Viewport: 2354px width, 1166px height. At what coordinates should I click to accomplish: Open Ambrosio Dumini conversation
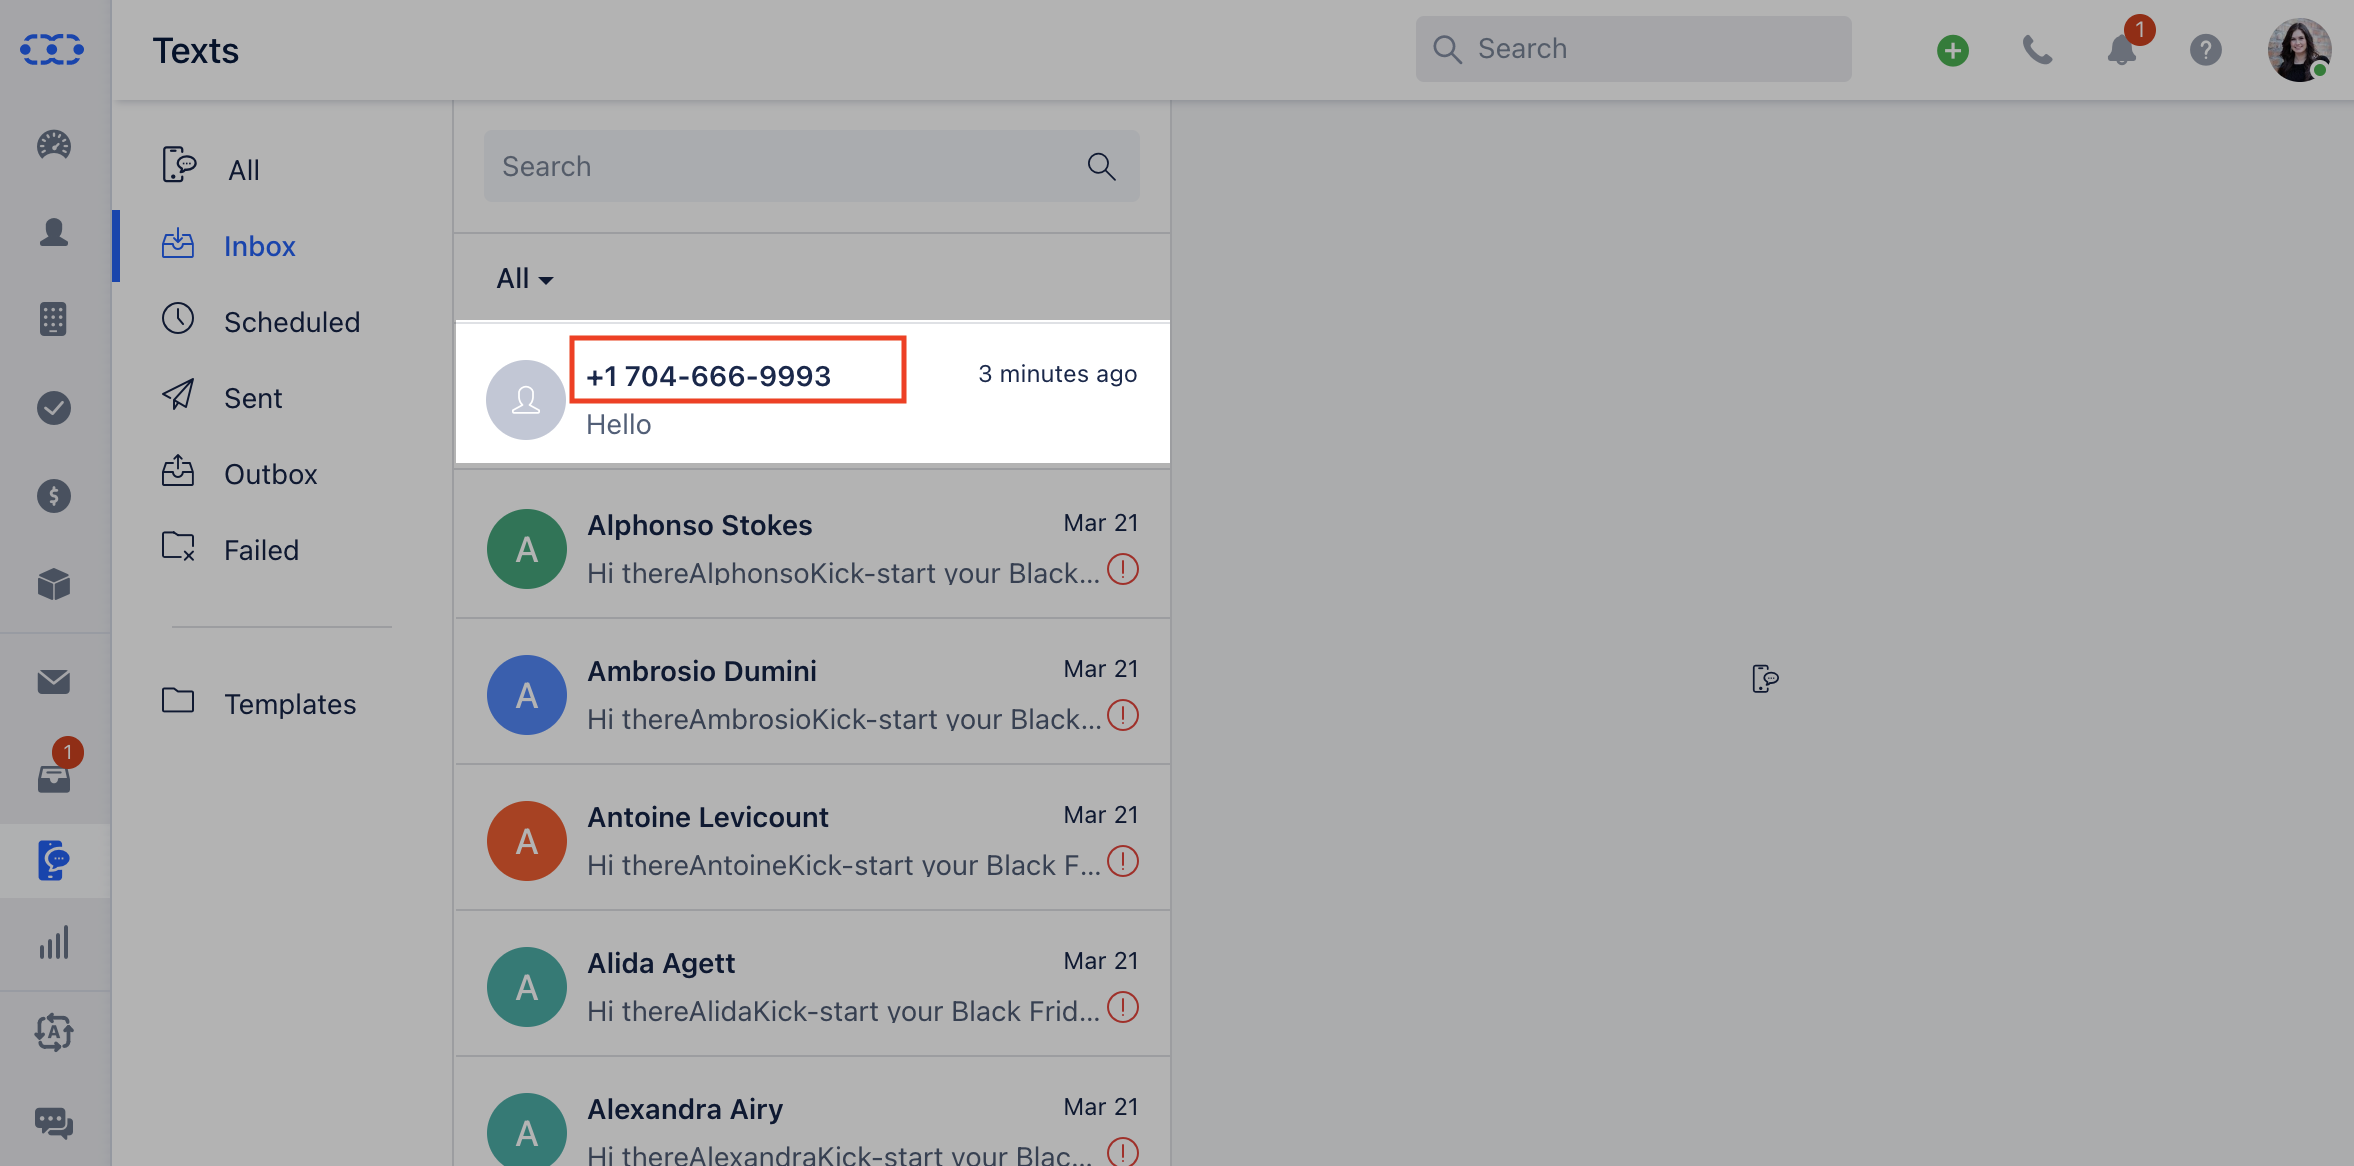click(x=812, y=691)
